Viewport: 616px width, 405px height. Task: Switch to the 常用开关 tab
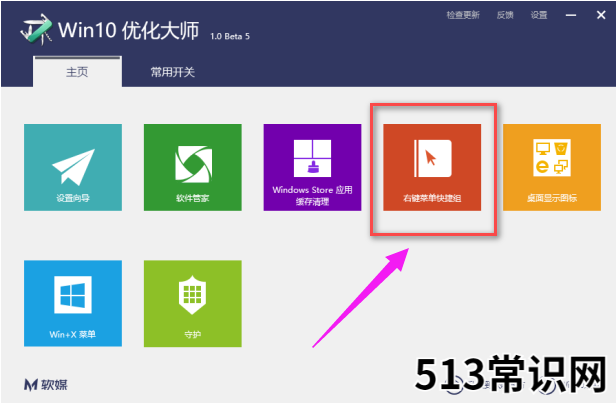coord(172,72)
